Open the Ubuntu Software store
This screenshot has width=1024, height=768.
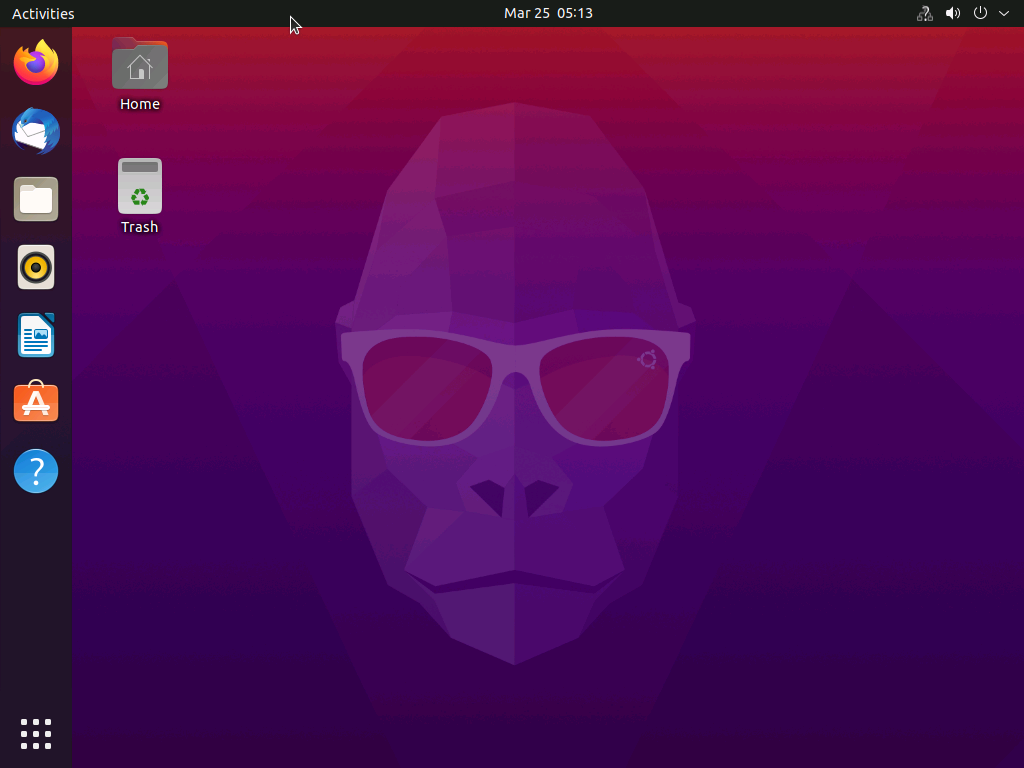tap(36, 402)
